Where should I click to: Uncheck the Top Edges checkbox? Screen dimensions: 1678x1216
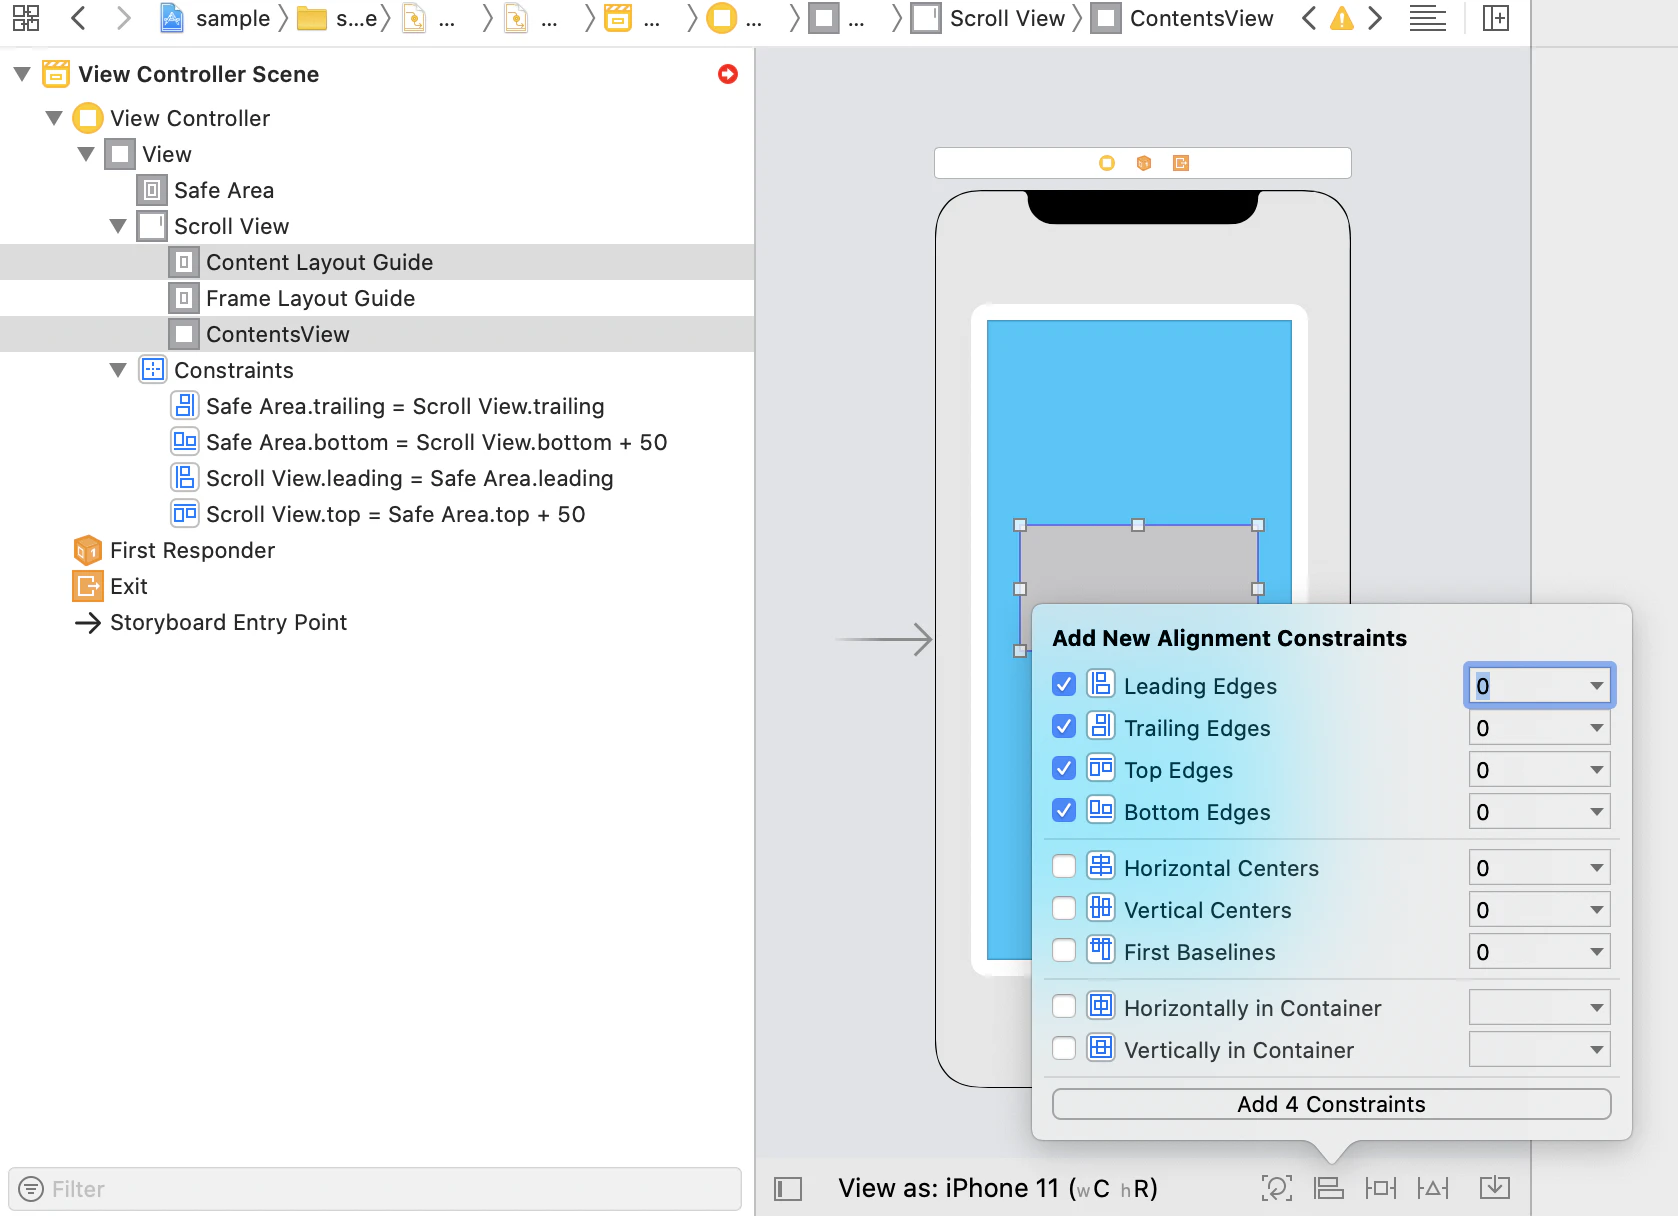point(1064,769)
